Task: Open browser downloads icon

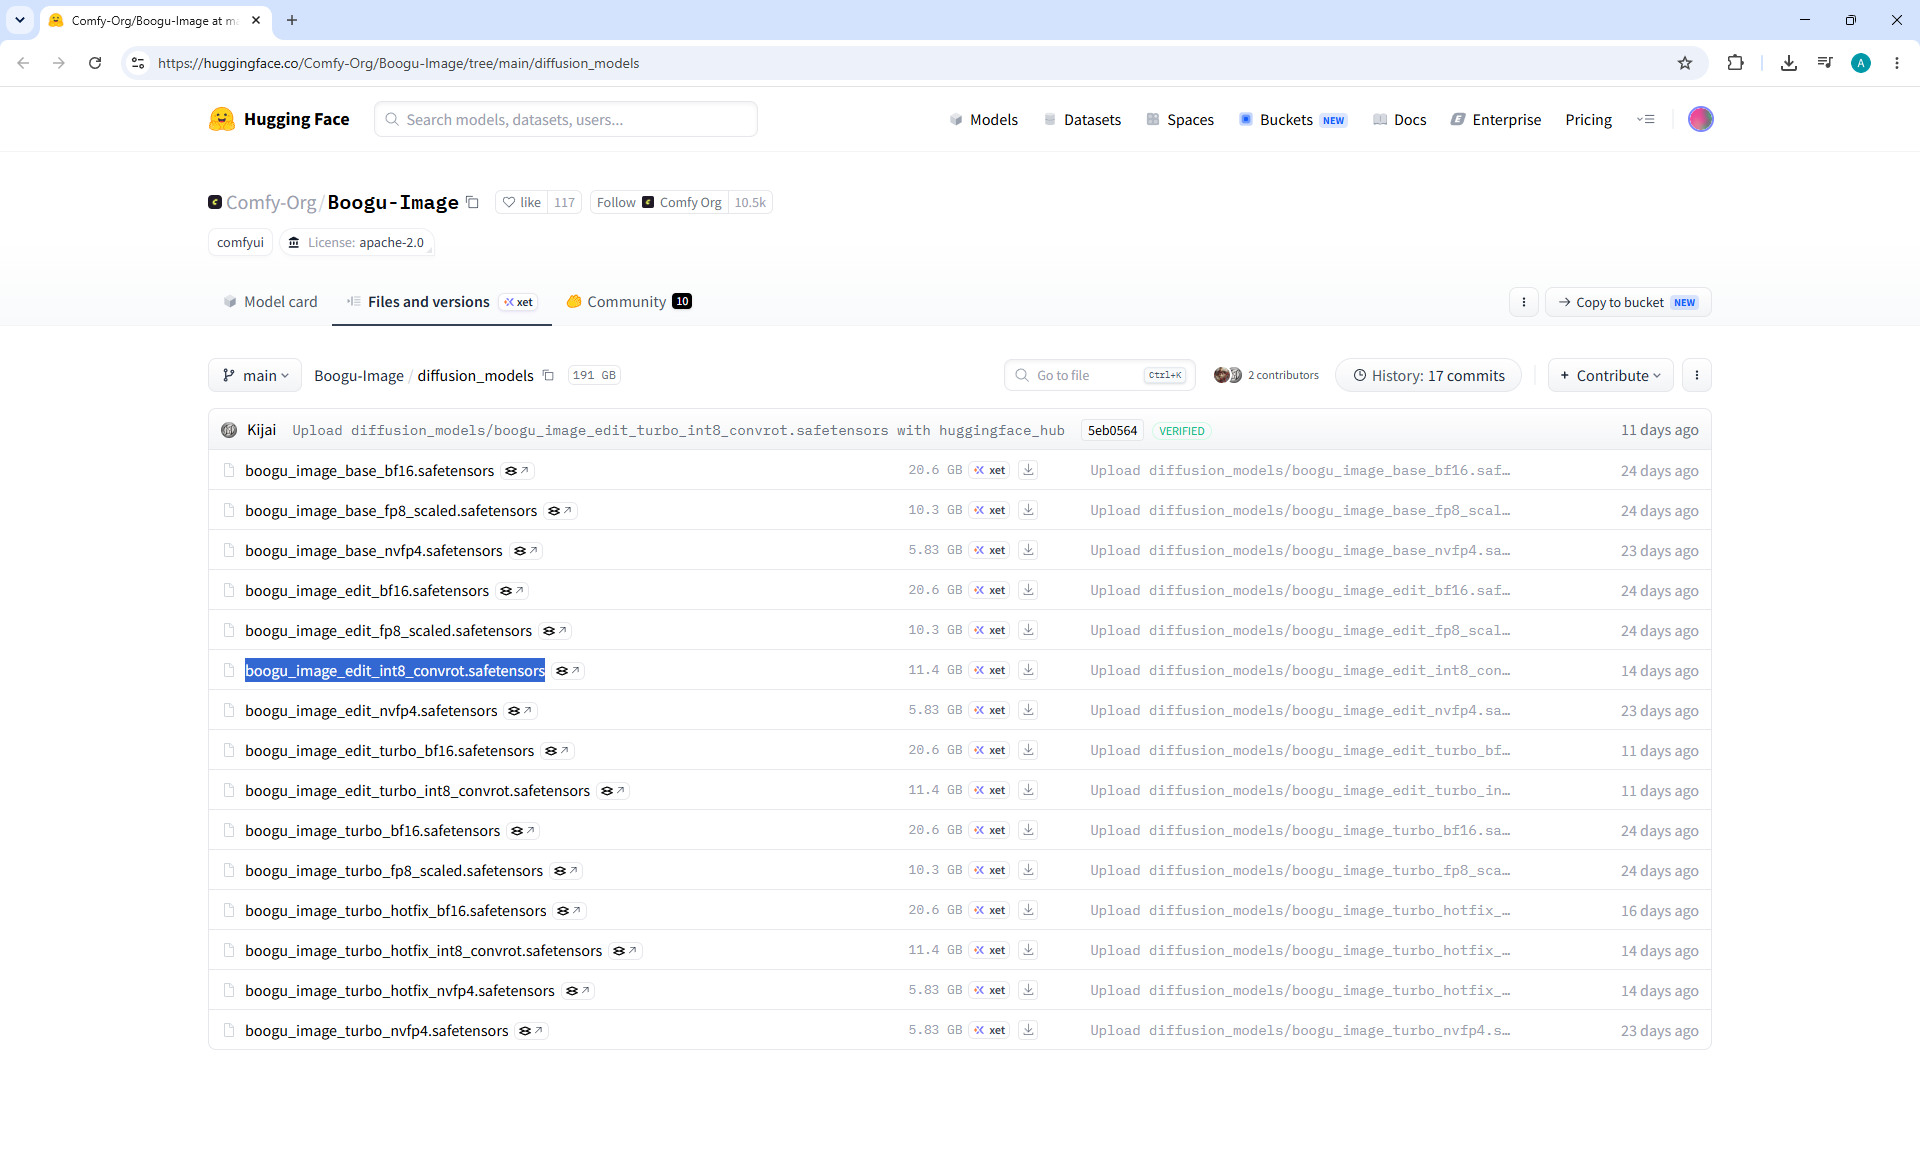Action: point(1789,63)
